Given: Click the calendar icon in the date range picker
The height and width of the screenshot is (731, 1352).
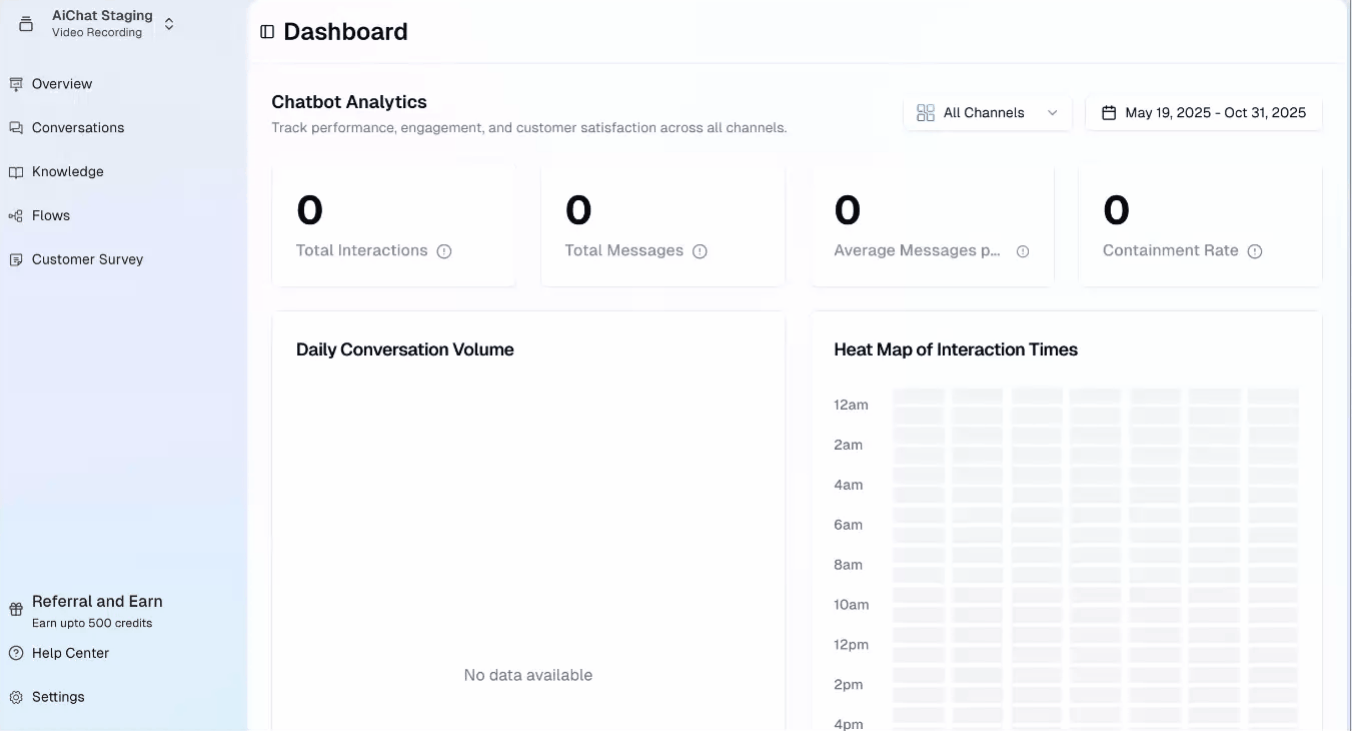Looking at the screenshot, I should [1108, 112].
